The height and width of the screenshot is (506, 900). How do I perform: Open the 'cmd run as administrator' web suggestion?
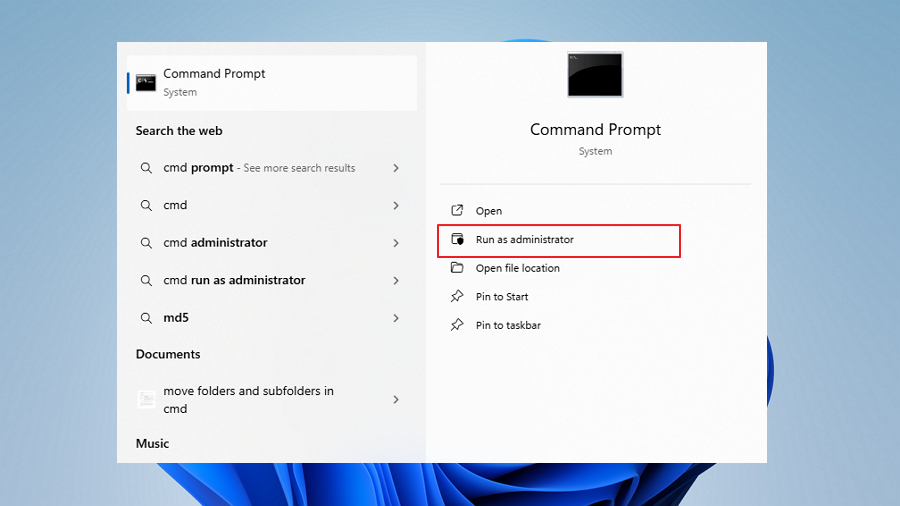[234, 280]
